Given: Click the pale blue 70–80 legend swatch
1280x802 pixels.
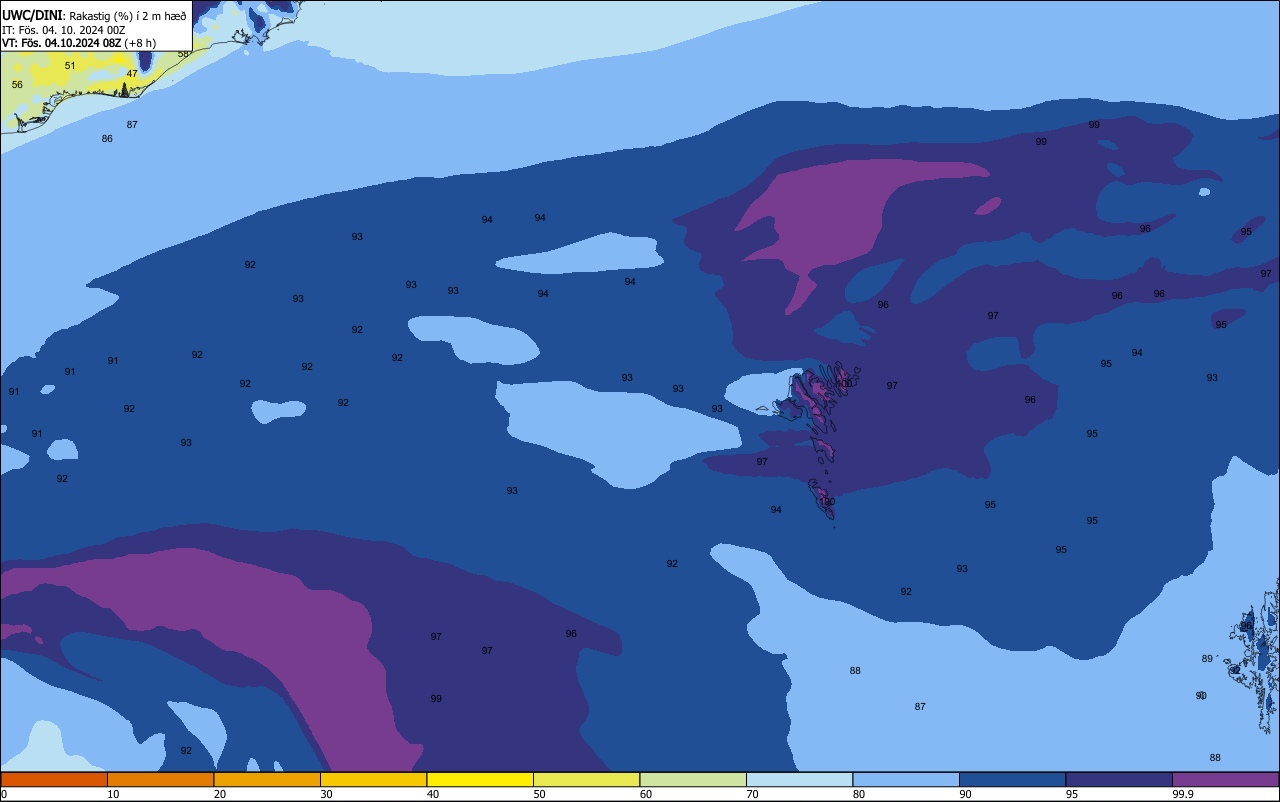Looking at the screenshot, I should click(x=799, y=779).
